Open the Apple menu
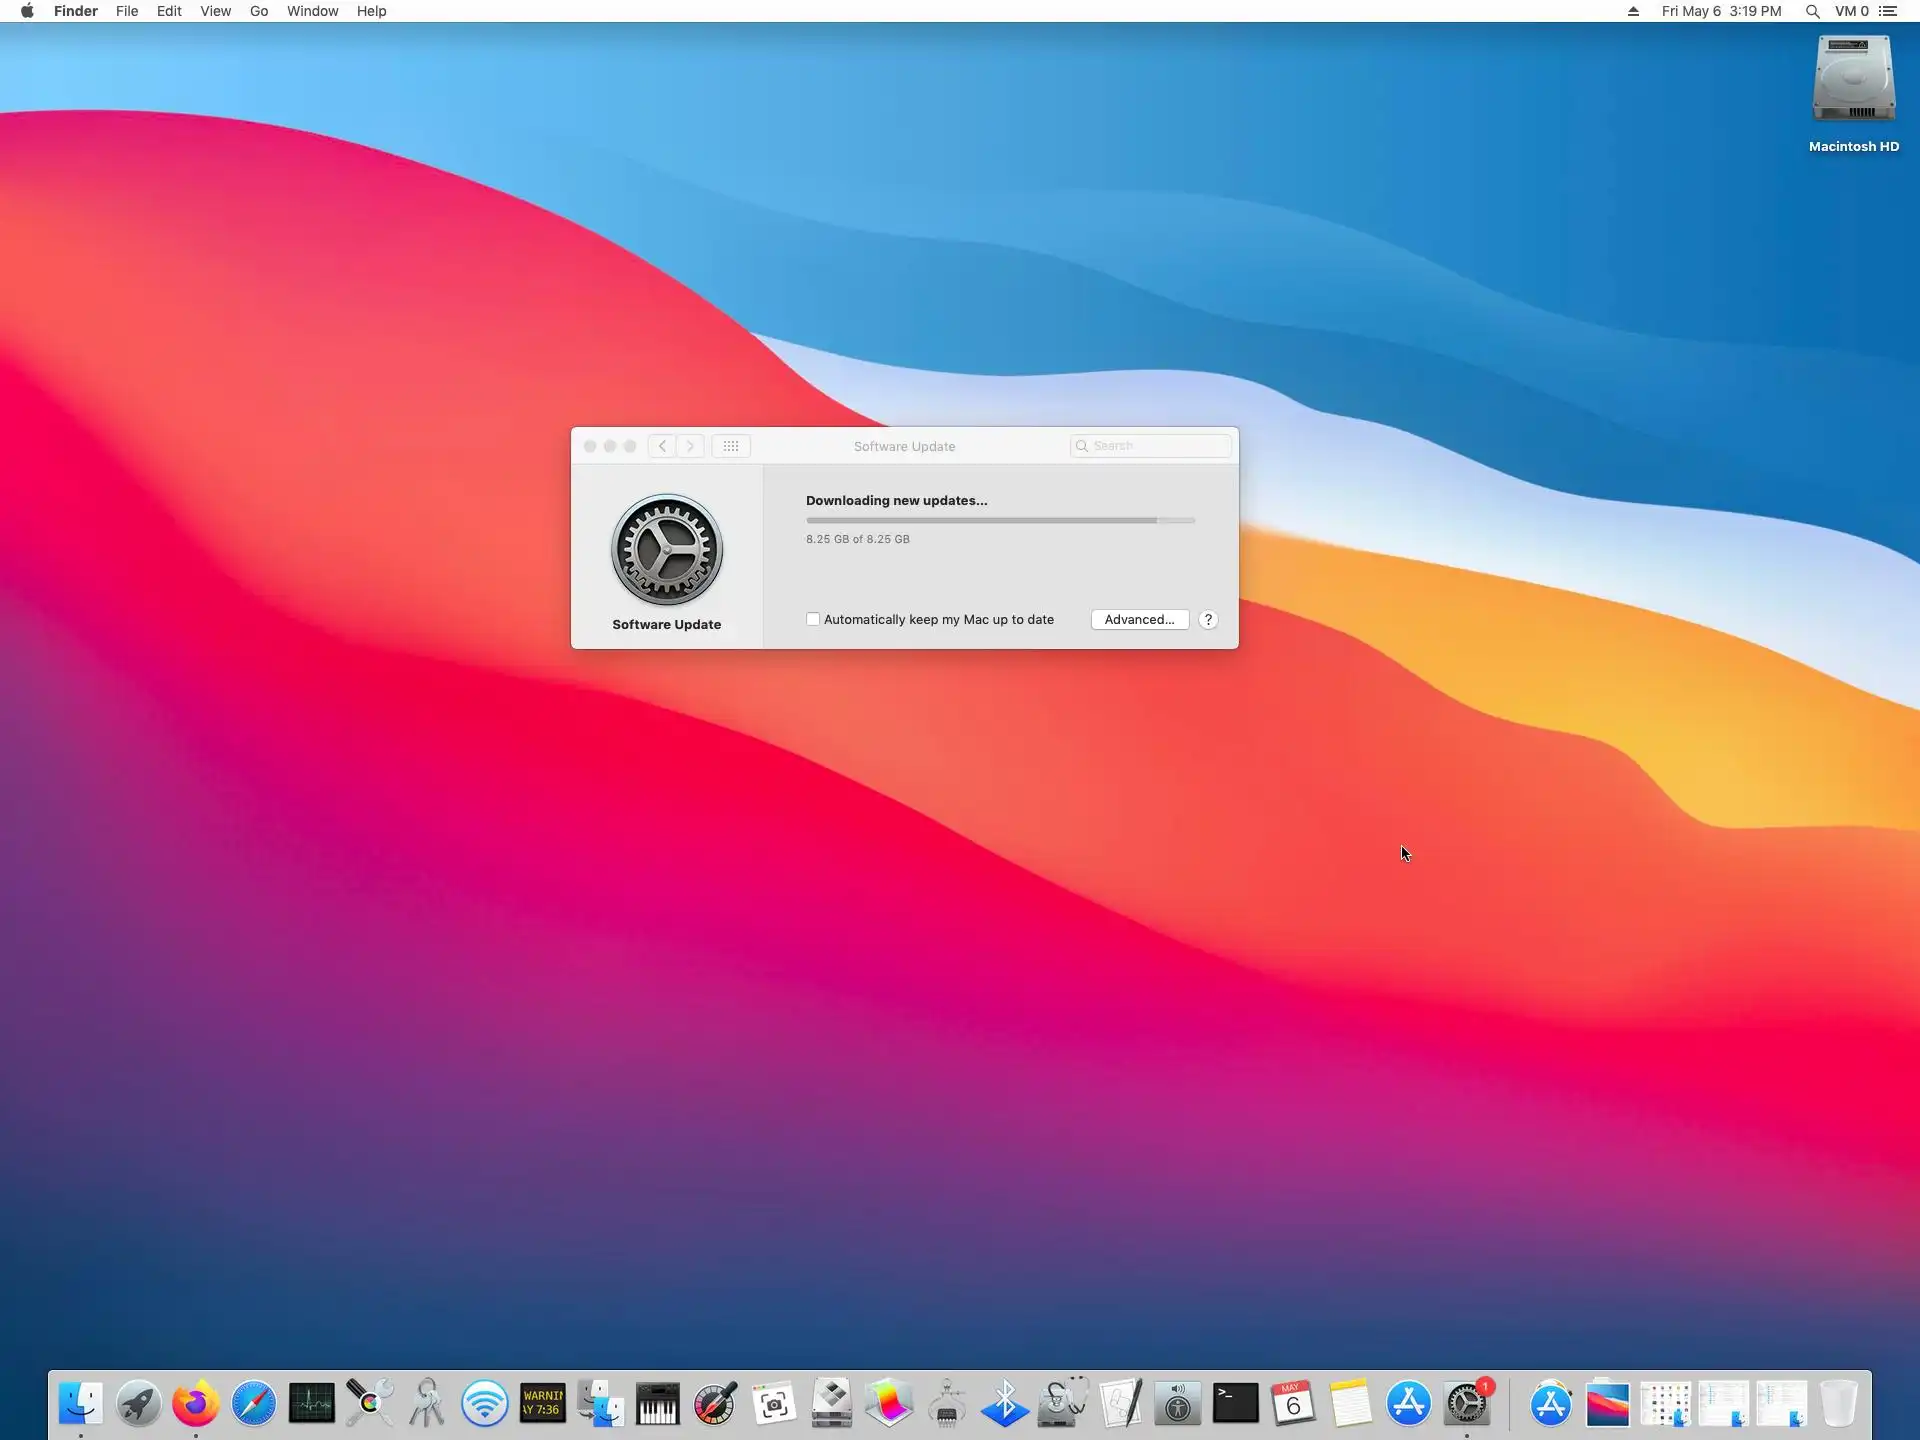 pyautogui.click(x=27, y=11)
